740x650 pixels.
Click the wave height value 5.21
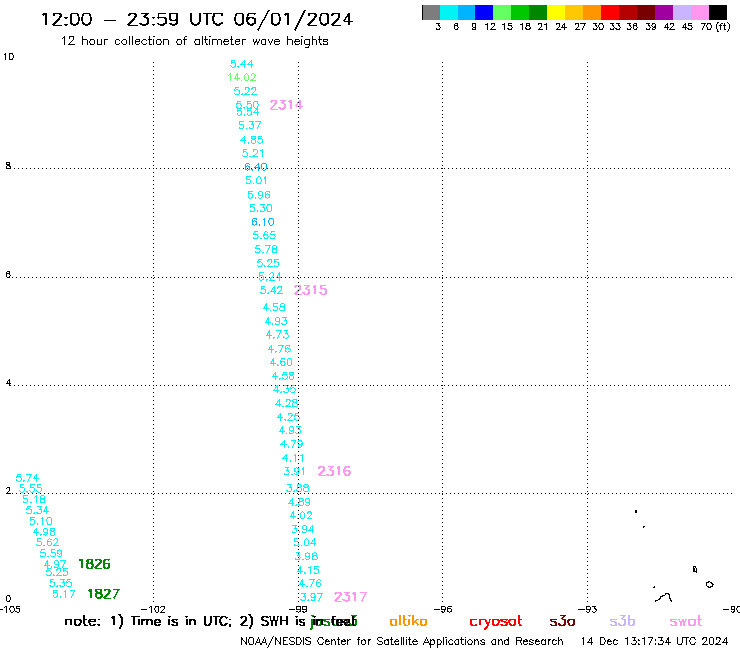253,153
